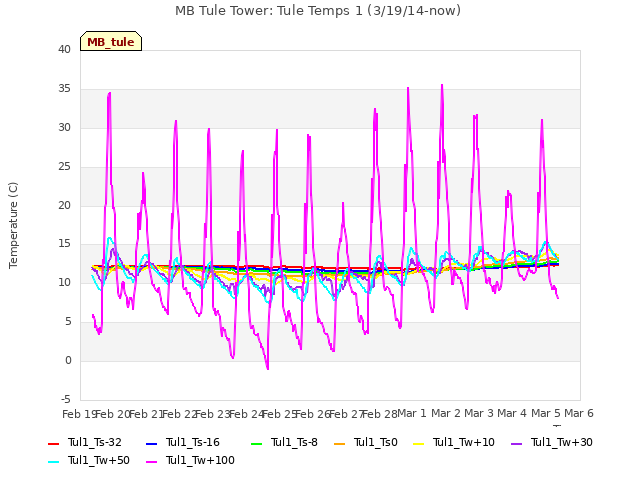Click the 40 y-axis tick label

(x=64, y=49)
